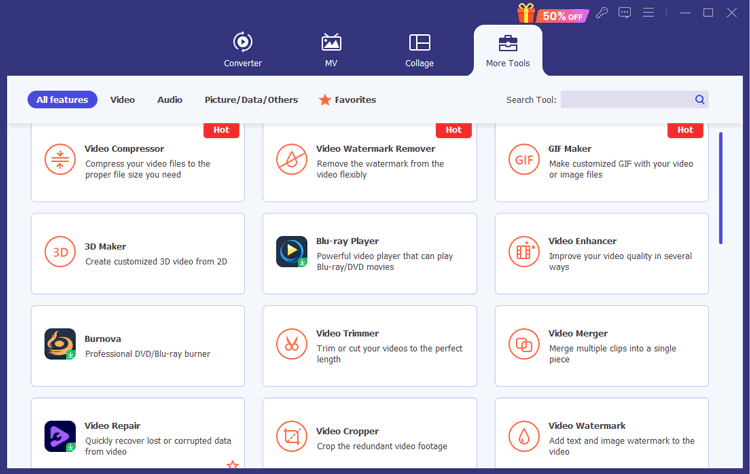This screenshot has width=750, height=474.
Task: Filter tools by Audio category
Action: 170,99
